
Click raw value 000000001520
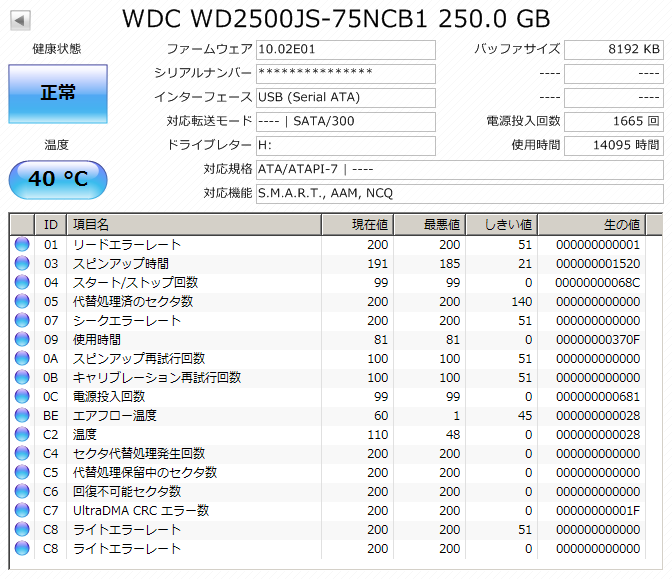tap(598, 264)
